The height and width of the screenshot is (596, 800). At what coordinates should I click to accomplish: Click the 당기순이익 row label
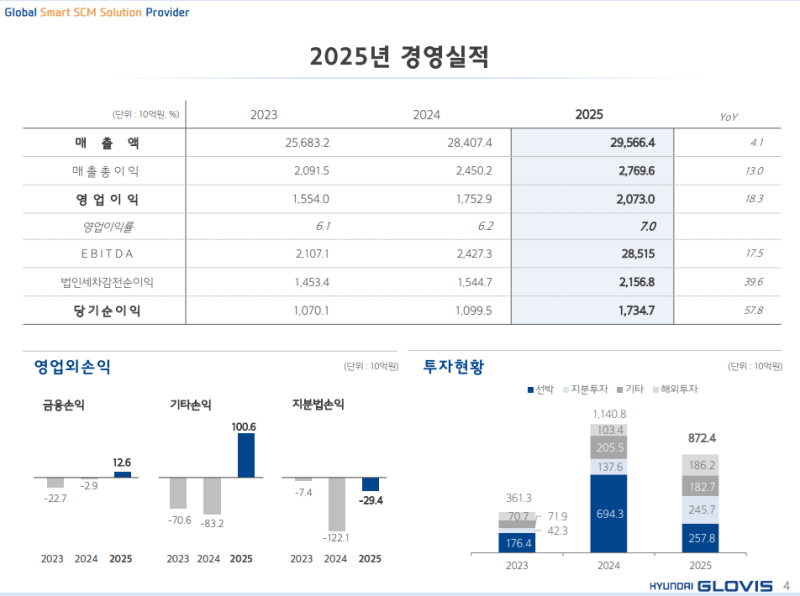(106, 311)
